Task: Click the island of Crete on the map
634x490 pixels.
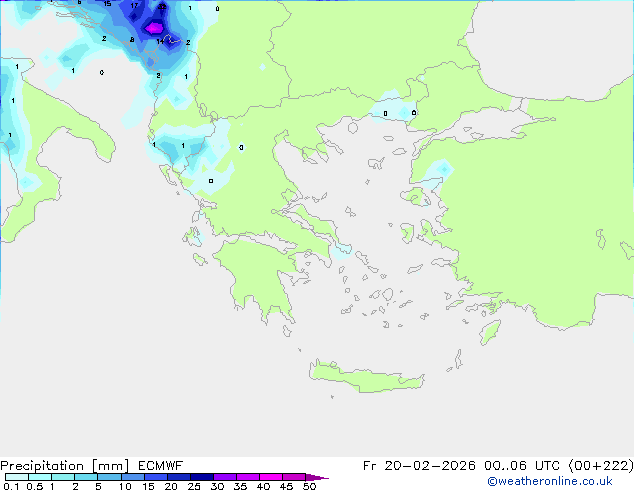Action: (x=366, y=377)
